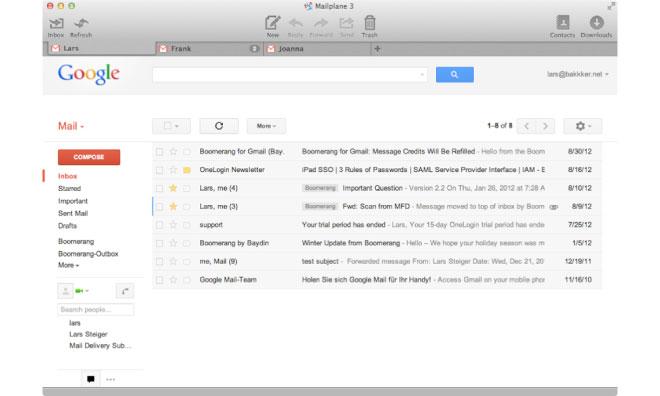The width and height of the screenshot is (660, 396).
Task: Star the support message
Action: click(173, 225)
